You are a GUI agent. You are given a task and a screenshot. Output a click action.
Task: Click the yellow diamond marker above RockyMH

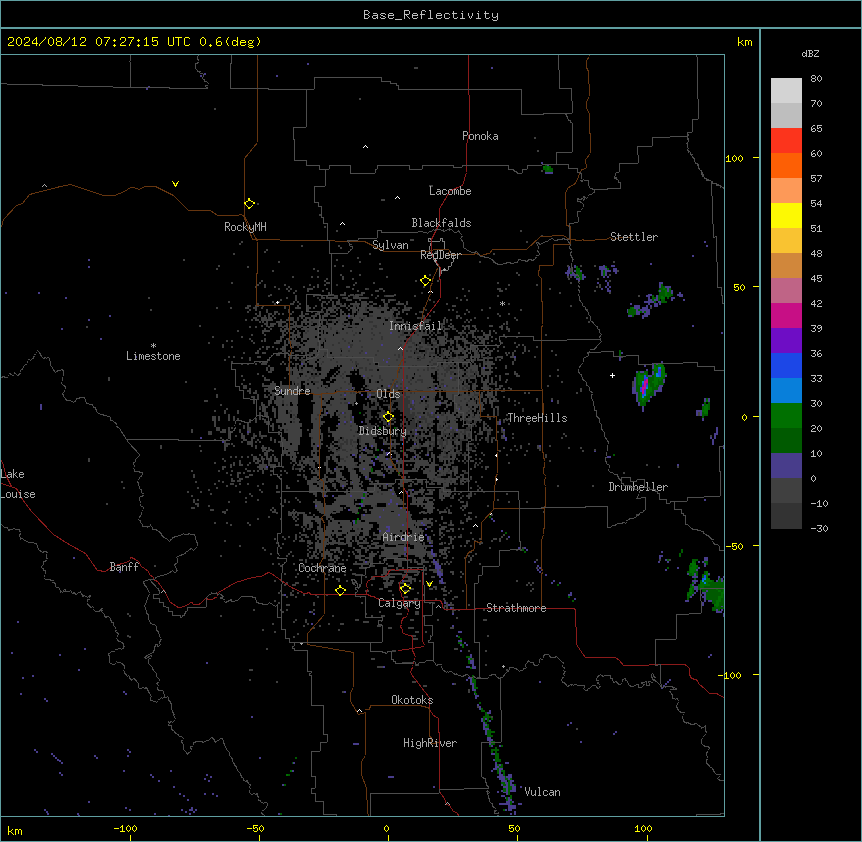pyautogui.click(x=250, y=204)
